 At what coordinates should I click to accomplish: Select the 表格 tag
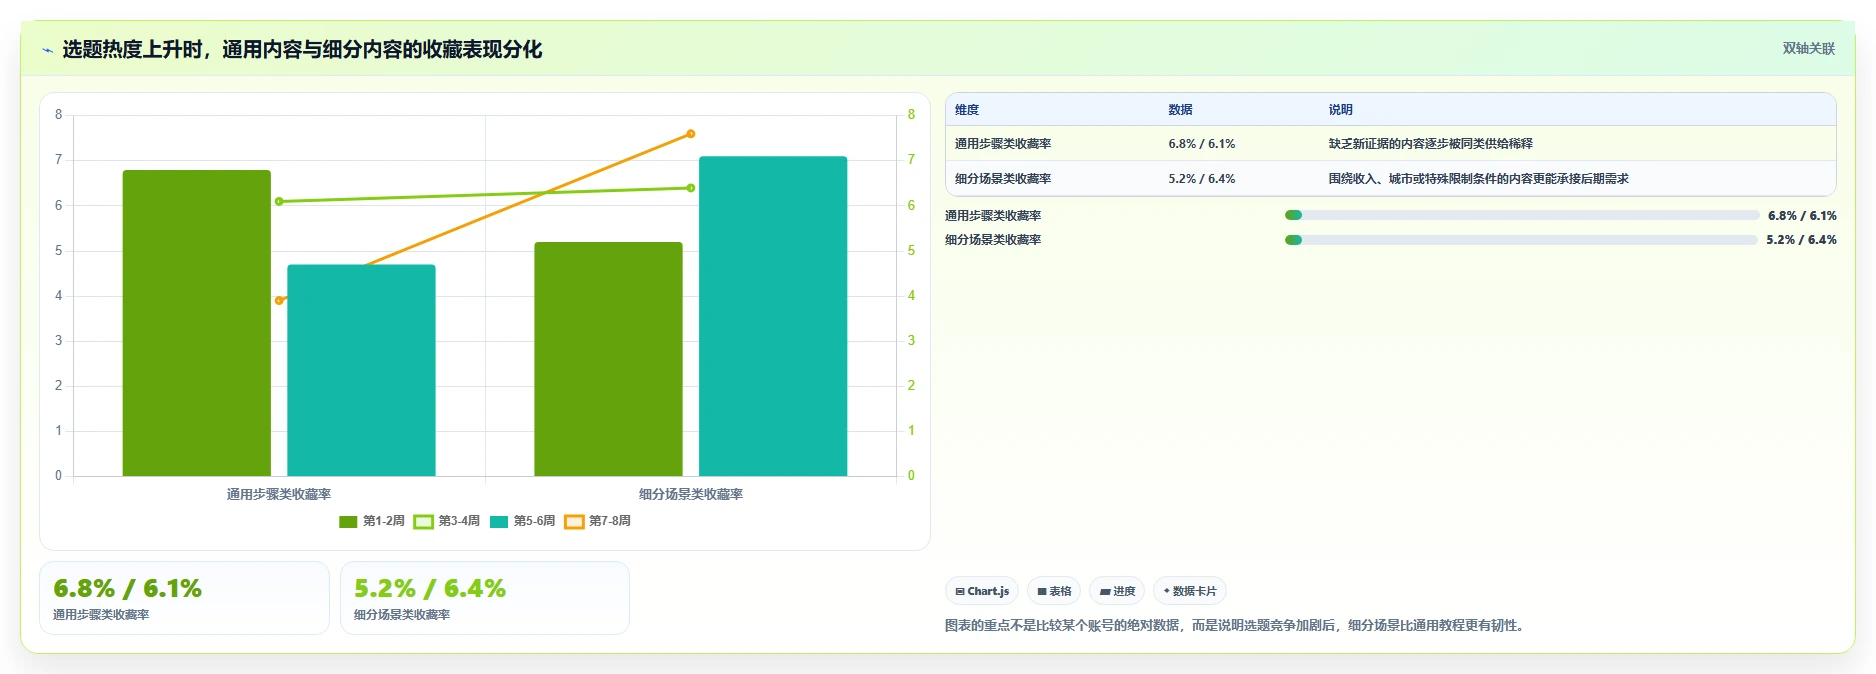(x=1054, y=591)
